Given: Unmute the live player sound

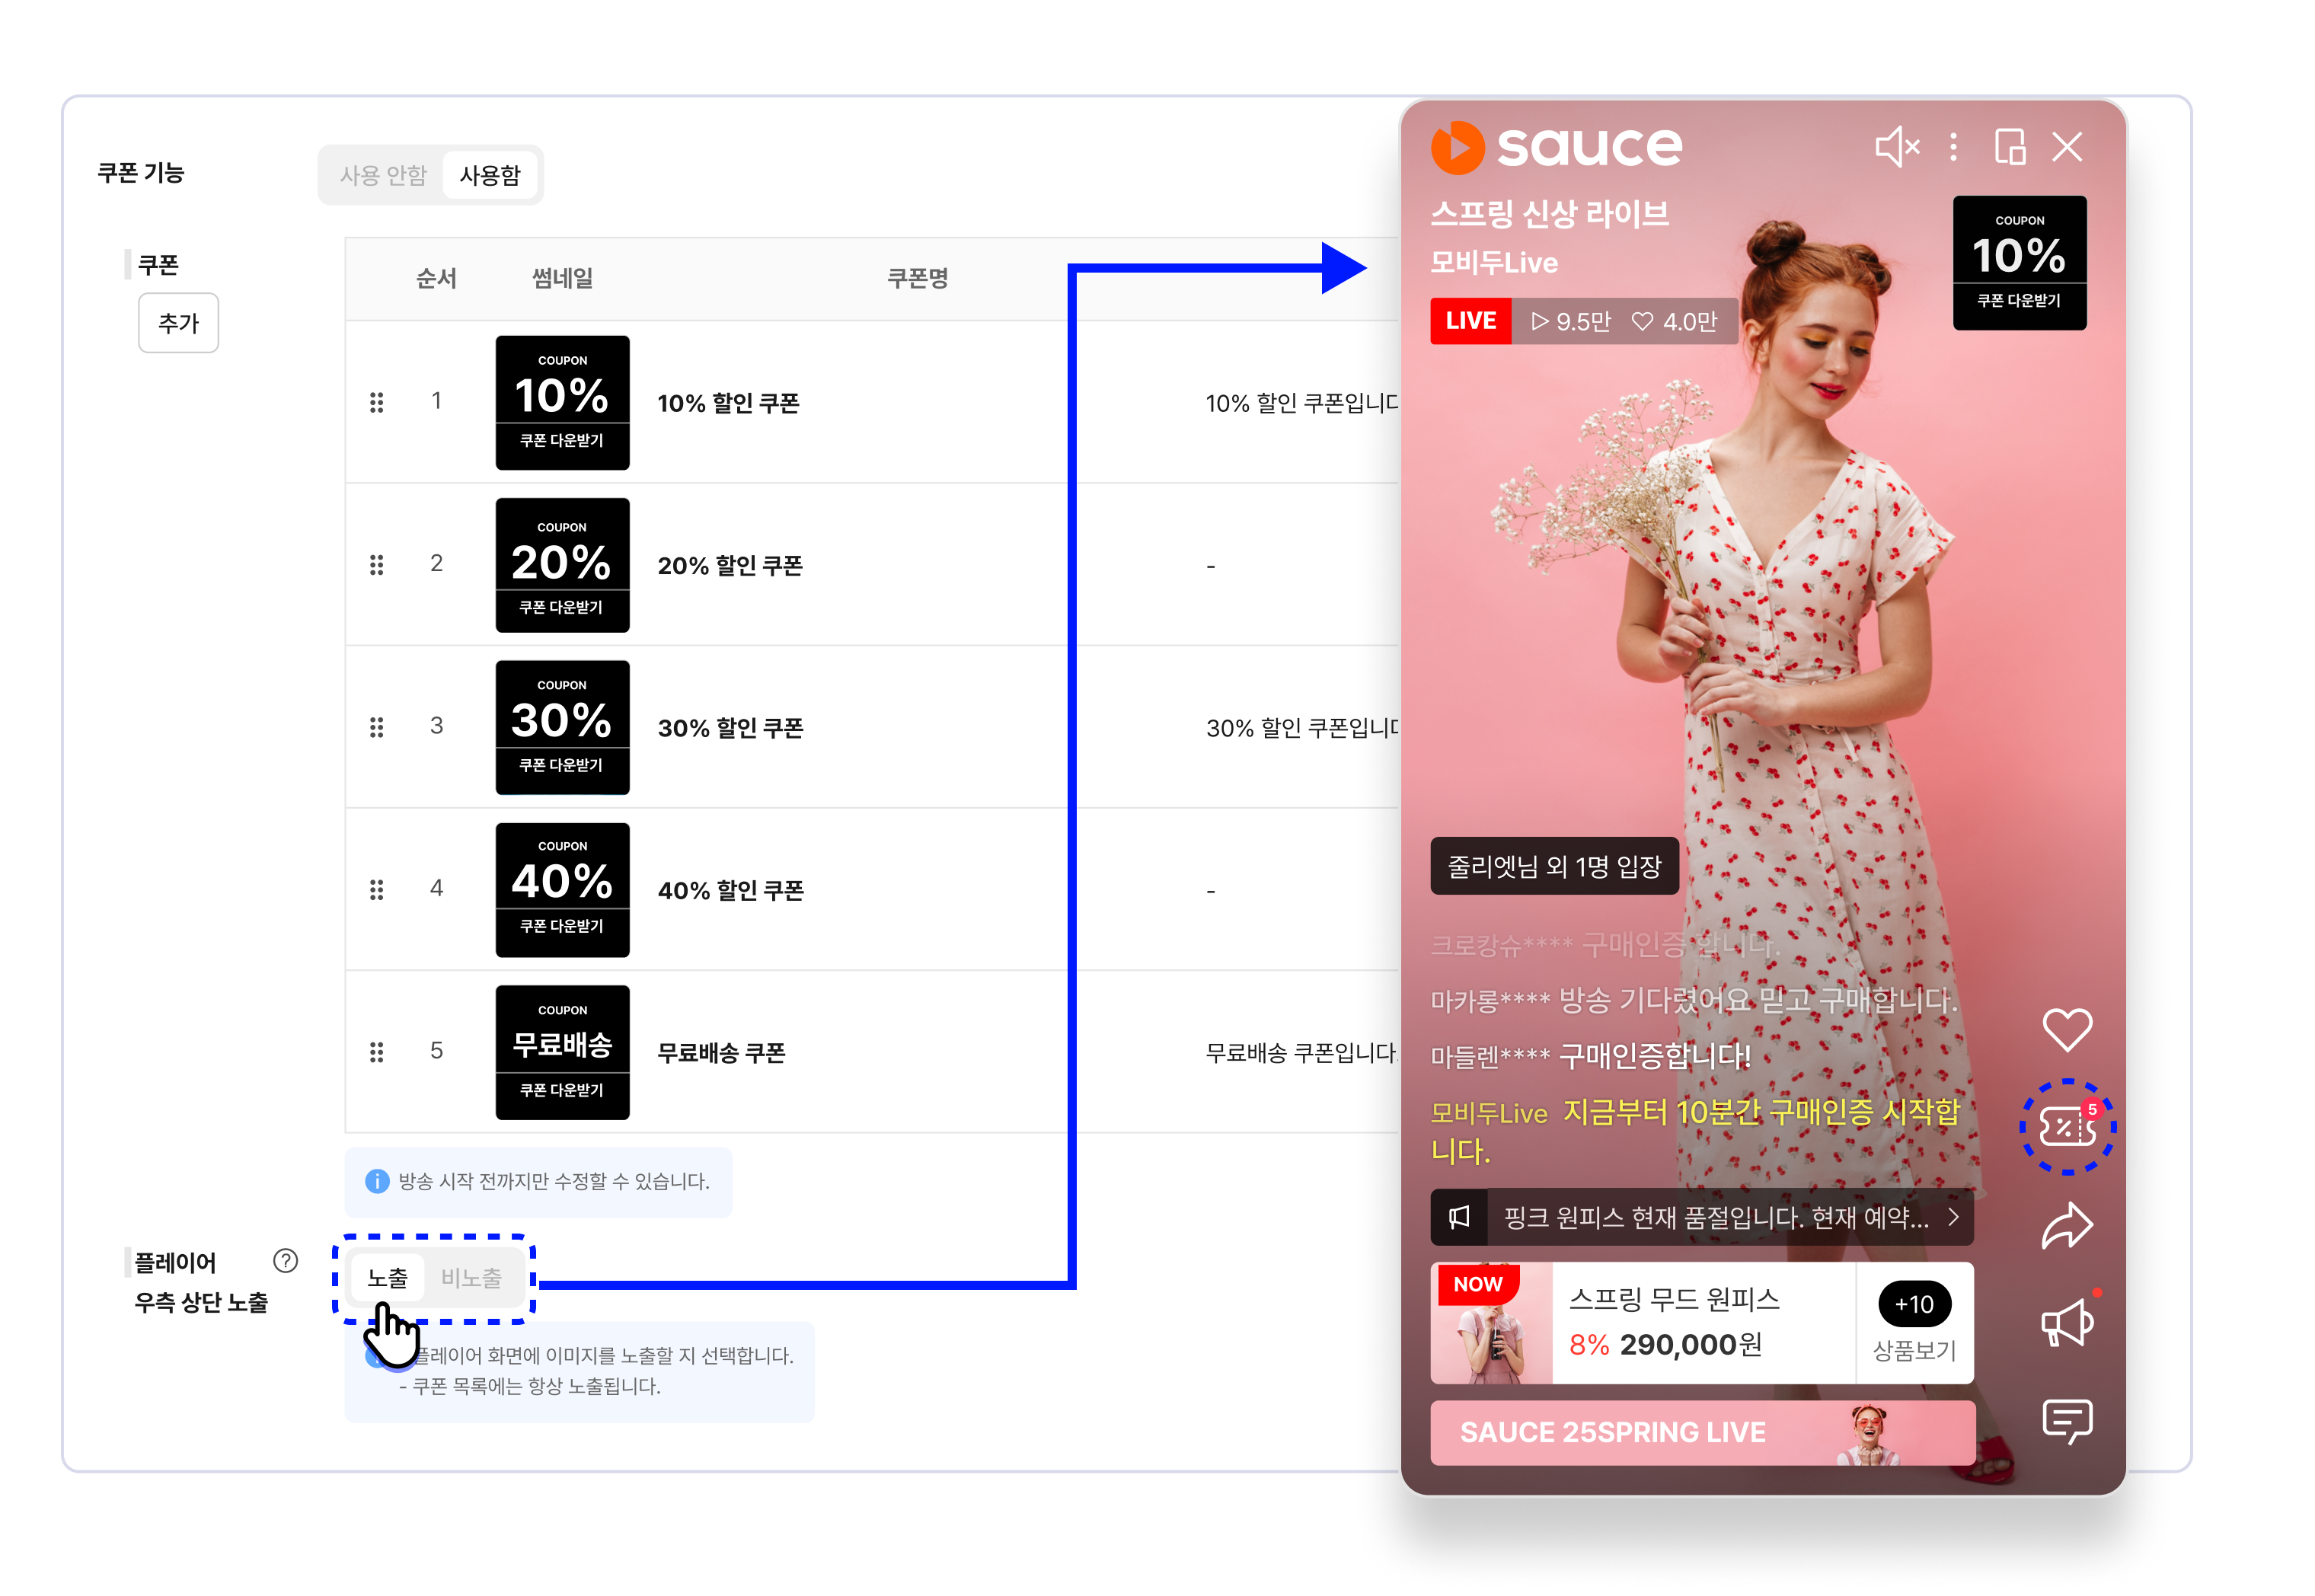Looking at the screenshot, I should [x=1896, y=147].
